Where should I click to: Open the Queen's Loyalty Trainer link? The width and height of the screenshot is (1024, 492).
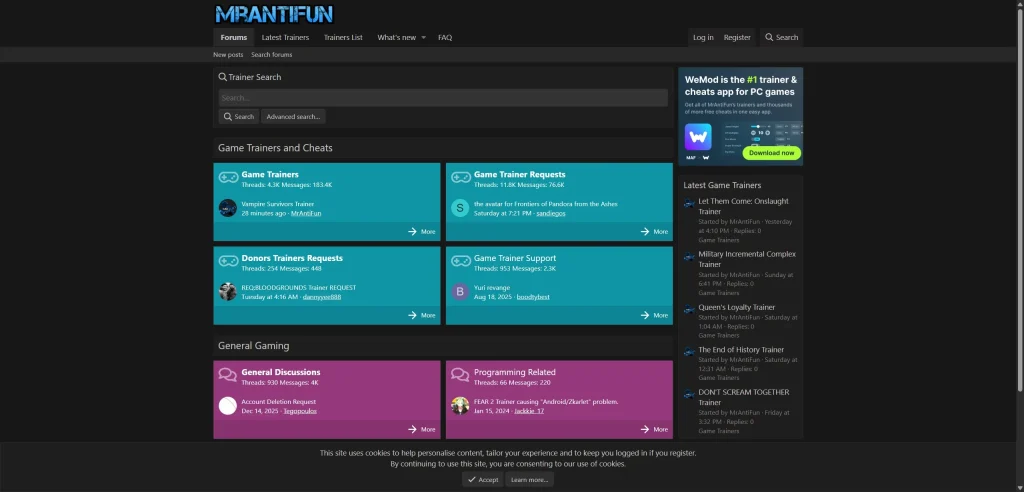click(736, 307)
